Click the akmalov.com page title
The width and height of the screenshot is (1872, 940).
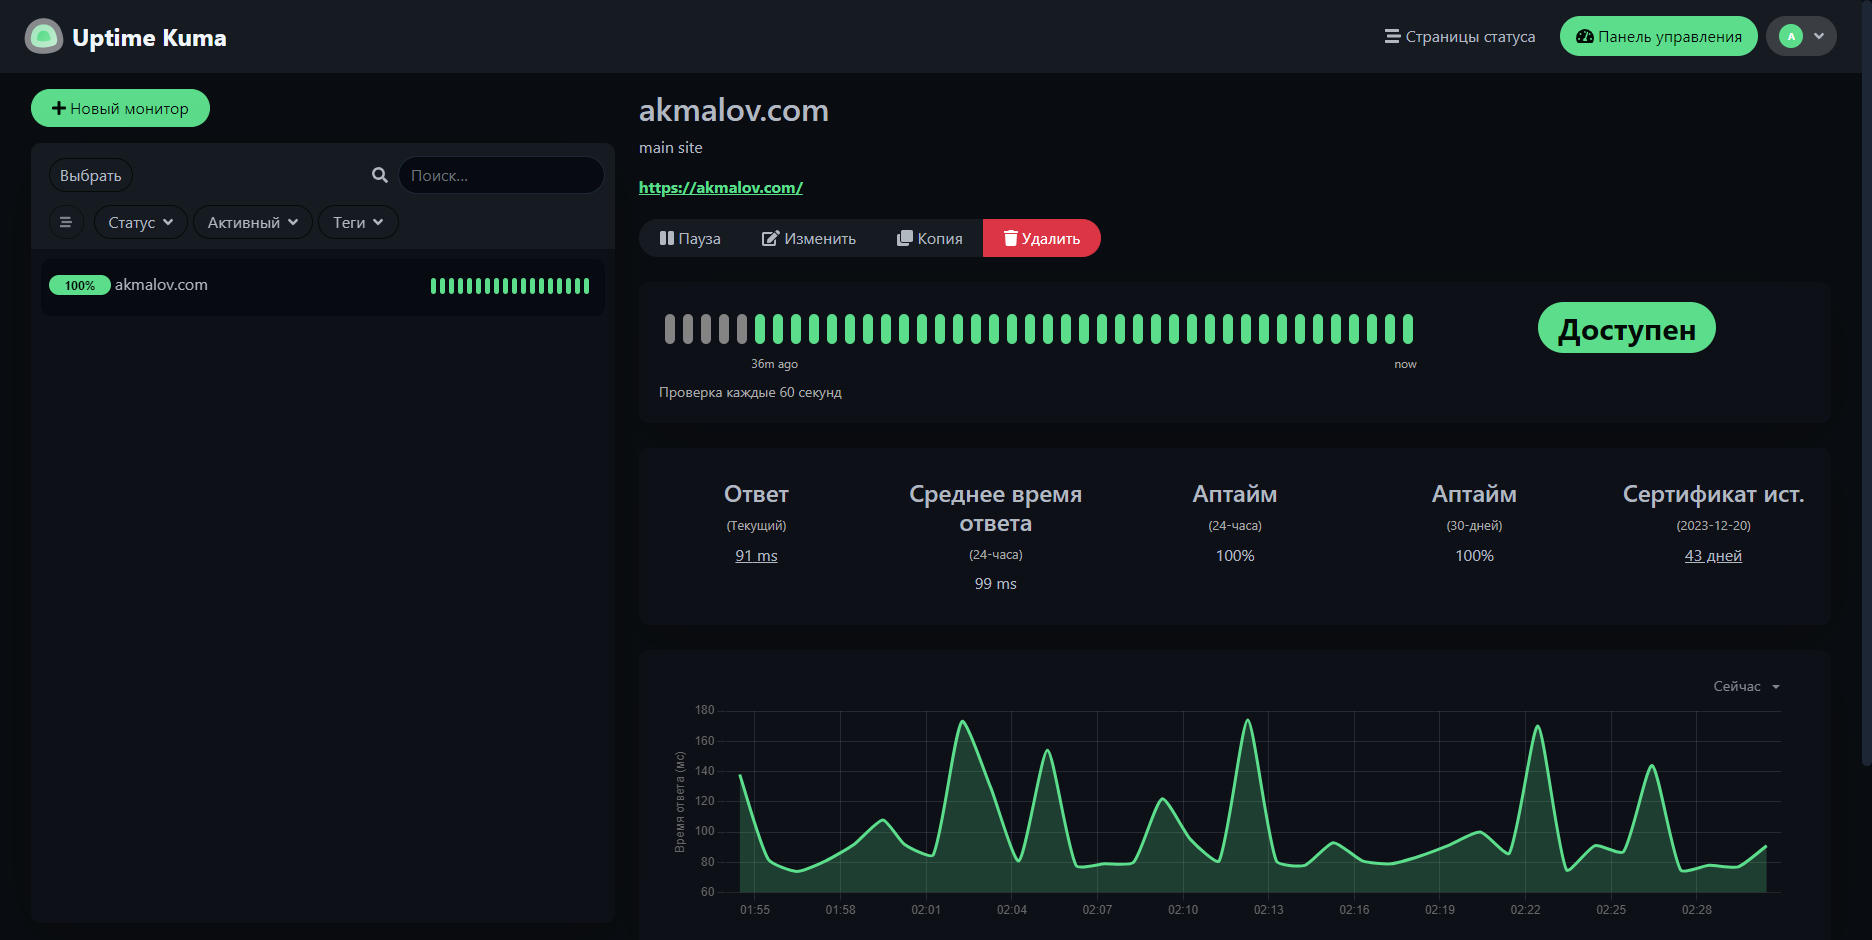pyautogui.click(x=734, y=110)
